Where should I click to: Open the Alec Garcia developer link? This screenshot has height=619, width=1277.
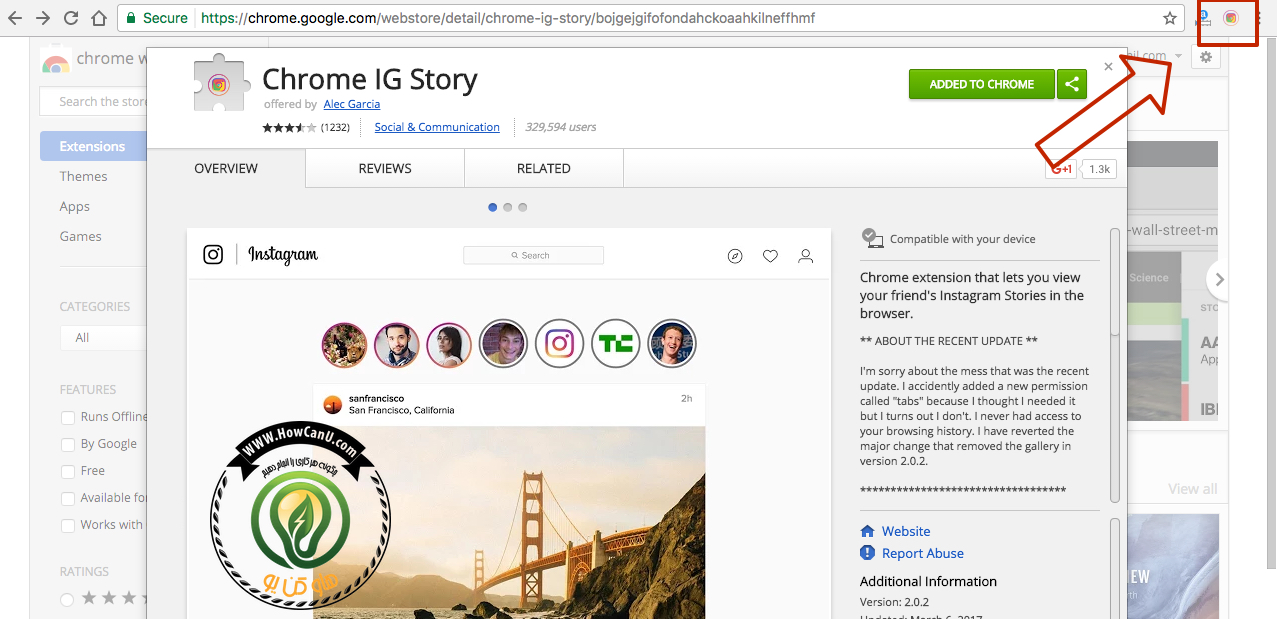(x=351, y=104)
